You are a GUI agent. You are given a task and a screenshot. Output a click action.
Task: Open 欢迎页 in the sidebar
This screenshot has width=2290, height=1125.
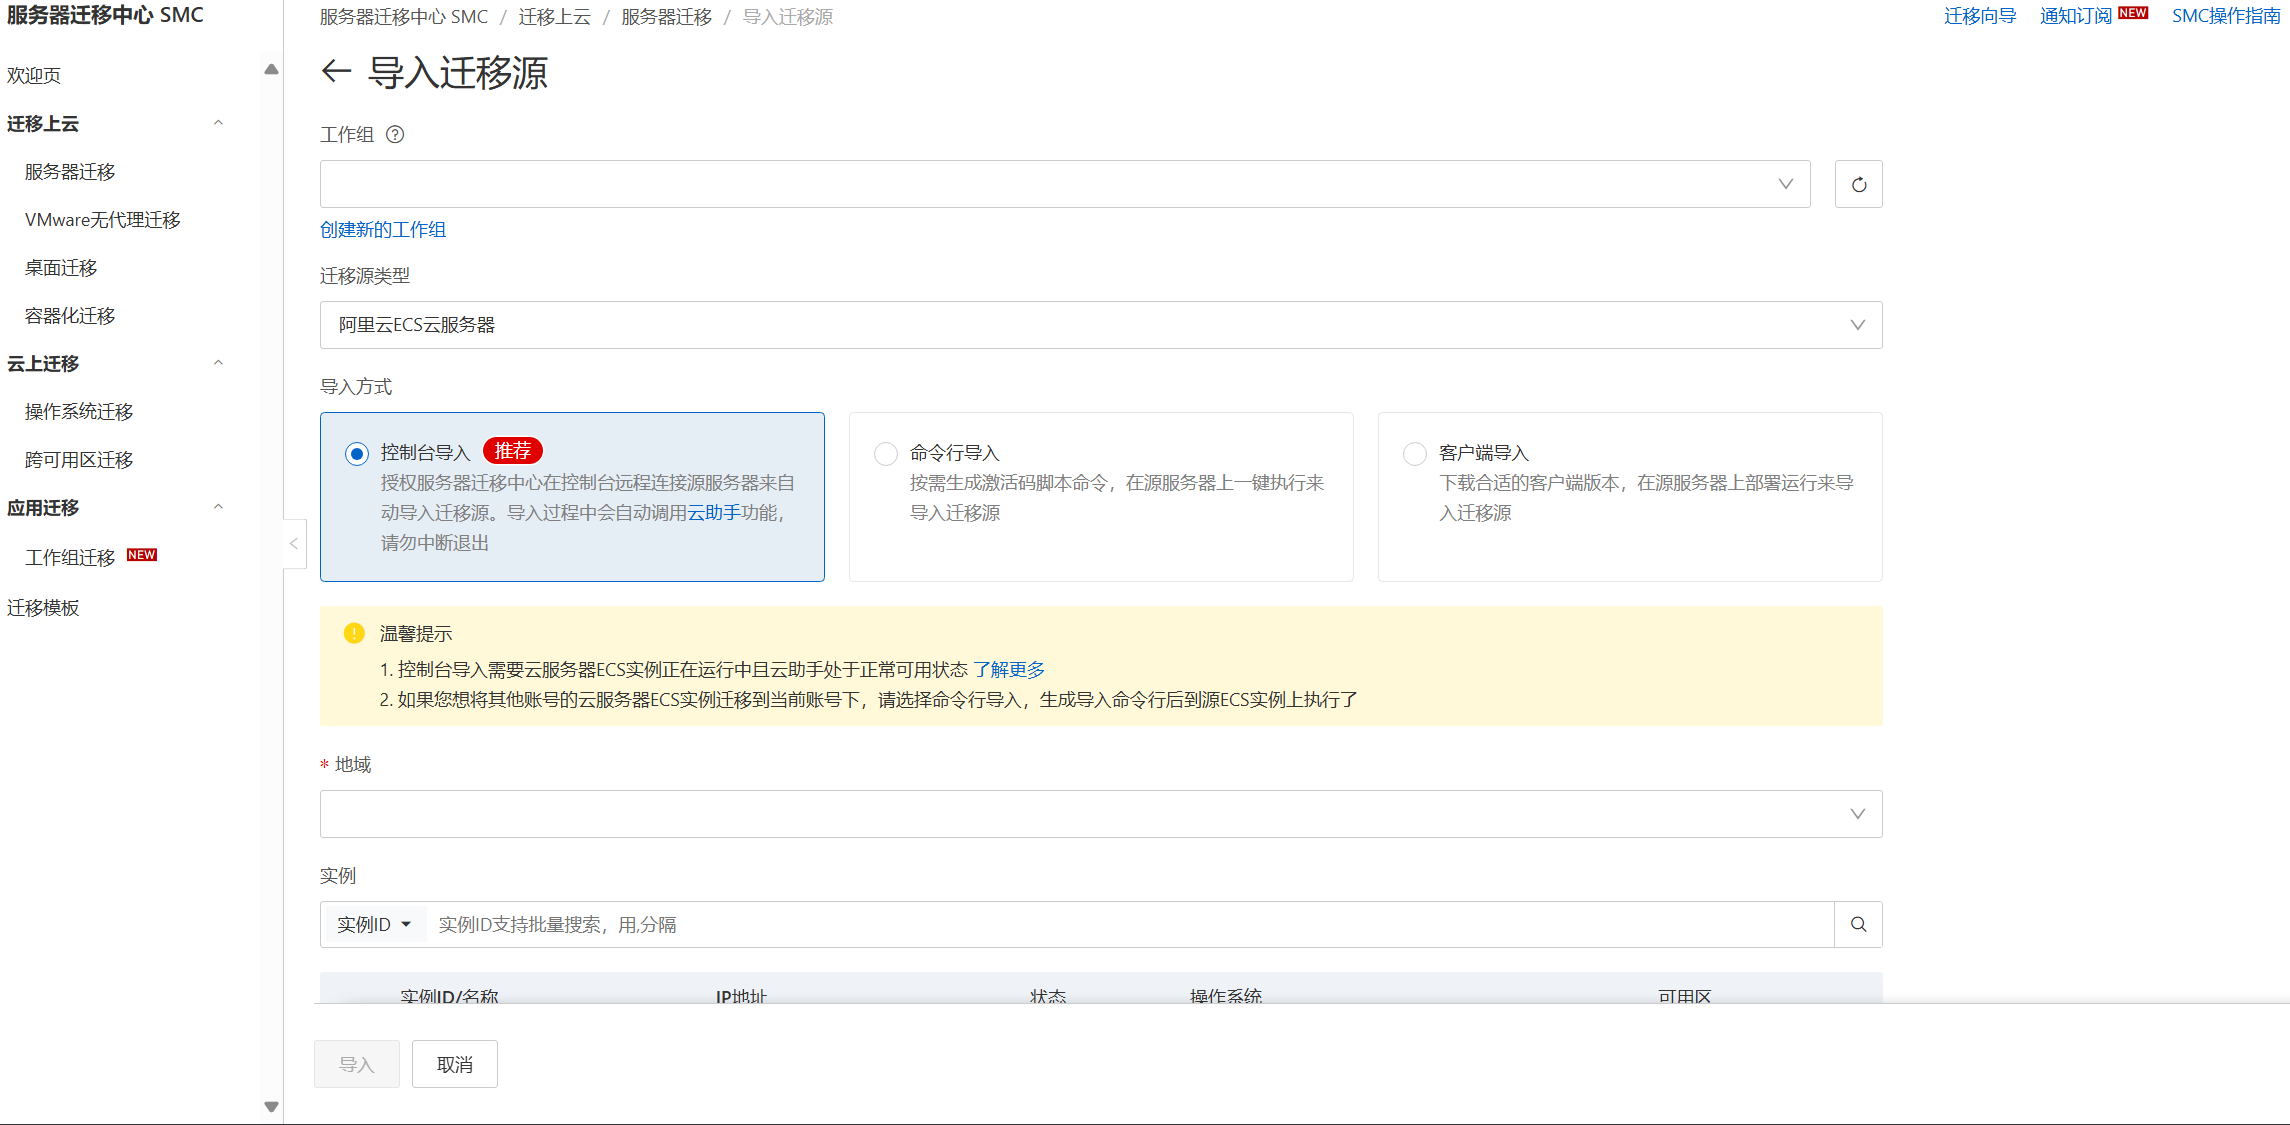tap(34, 75)
